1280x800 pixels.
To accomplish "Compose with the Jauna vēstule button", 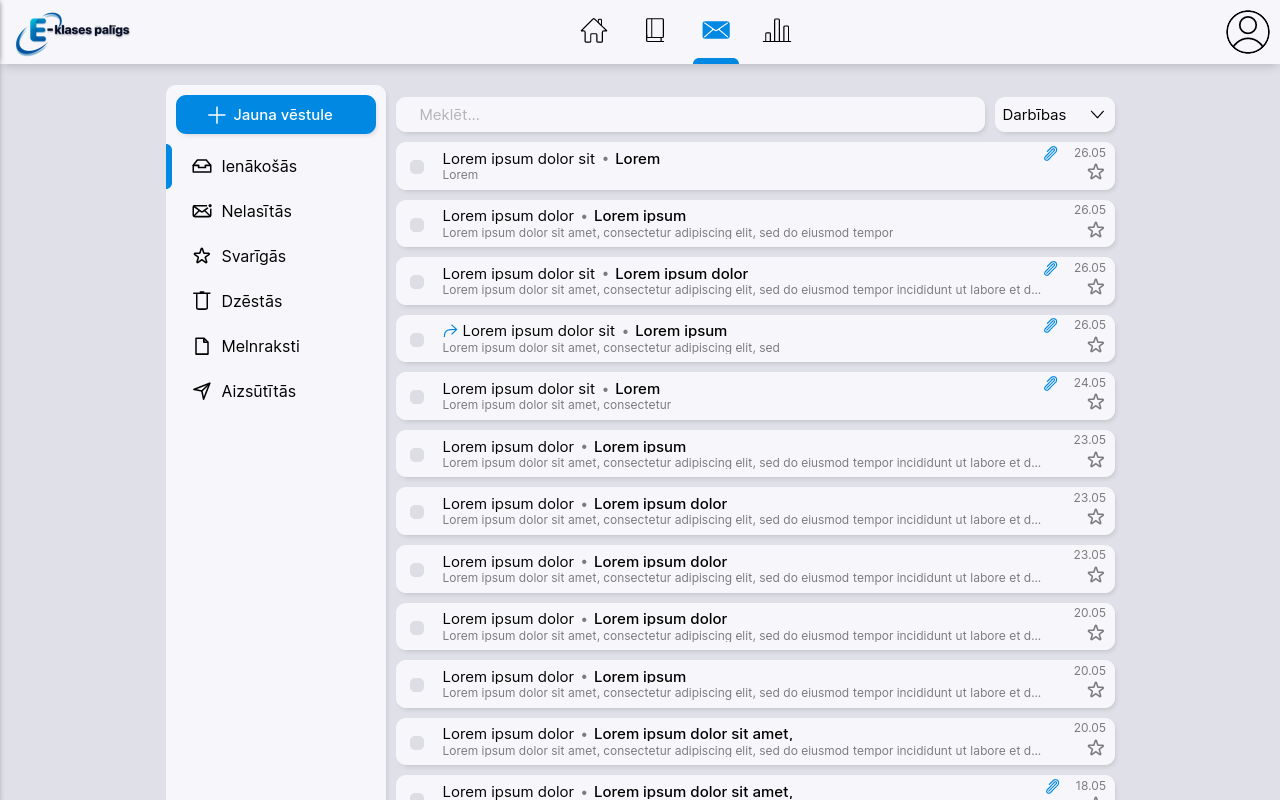I will pos(276,115).
